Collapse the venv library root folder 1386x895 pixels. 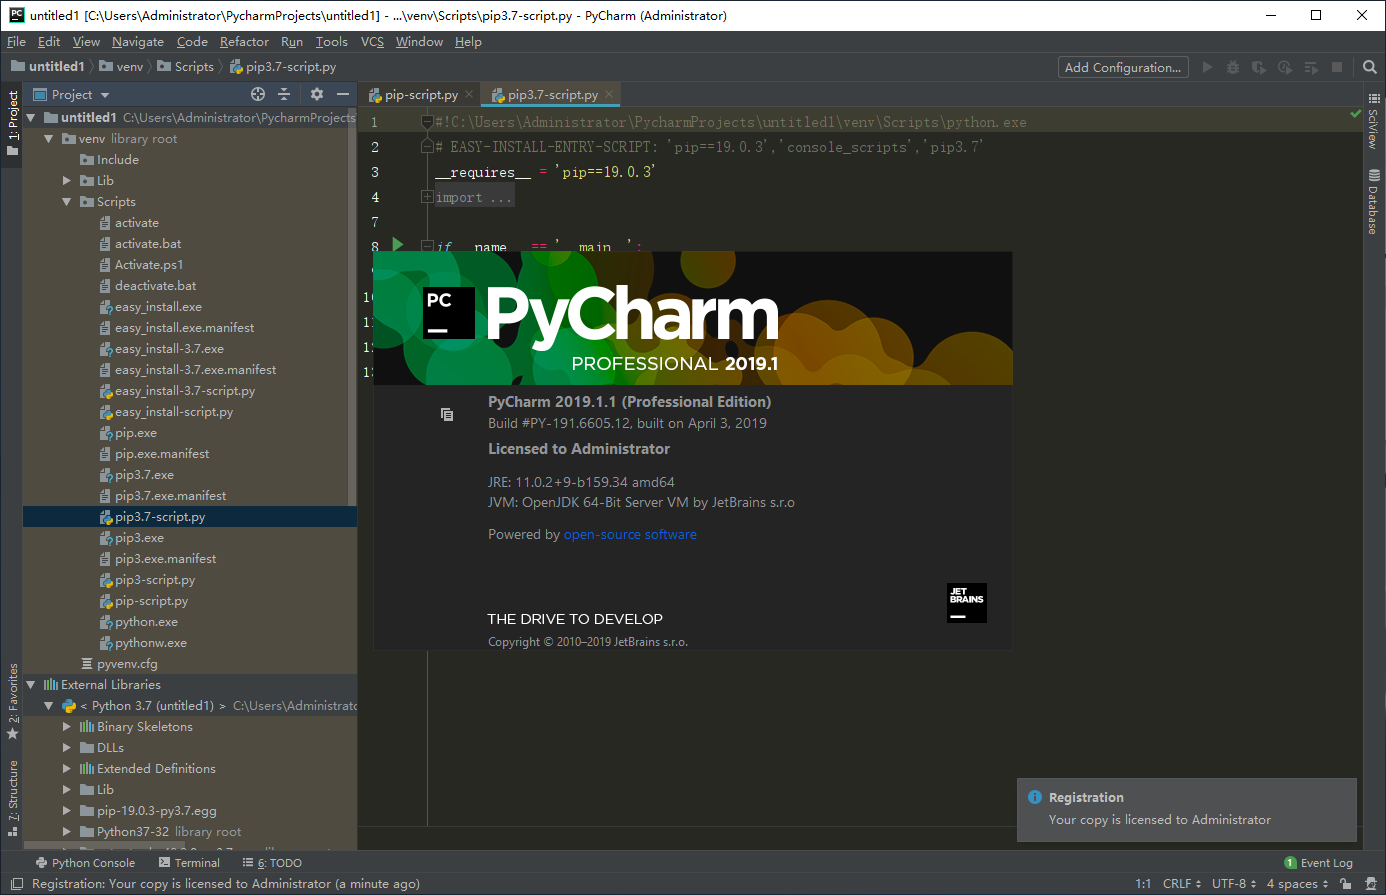pyautogui.click(x=49, y=139)
